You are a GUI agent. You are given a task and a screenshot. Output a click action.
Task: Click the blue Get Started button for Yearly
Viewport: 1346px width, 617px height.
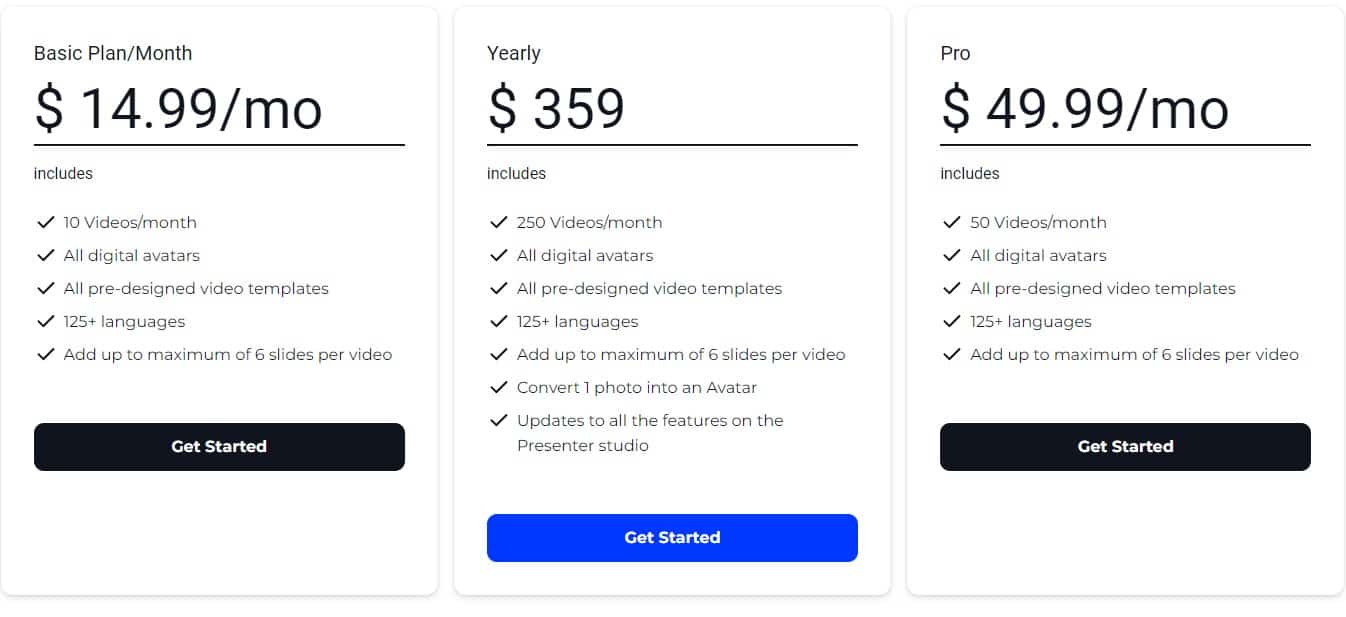click(x=671, y=537)
